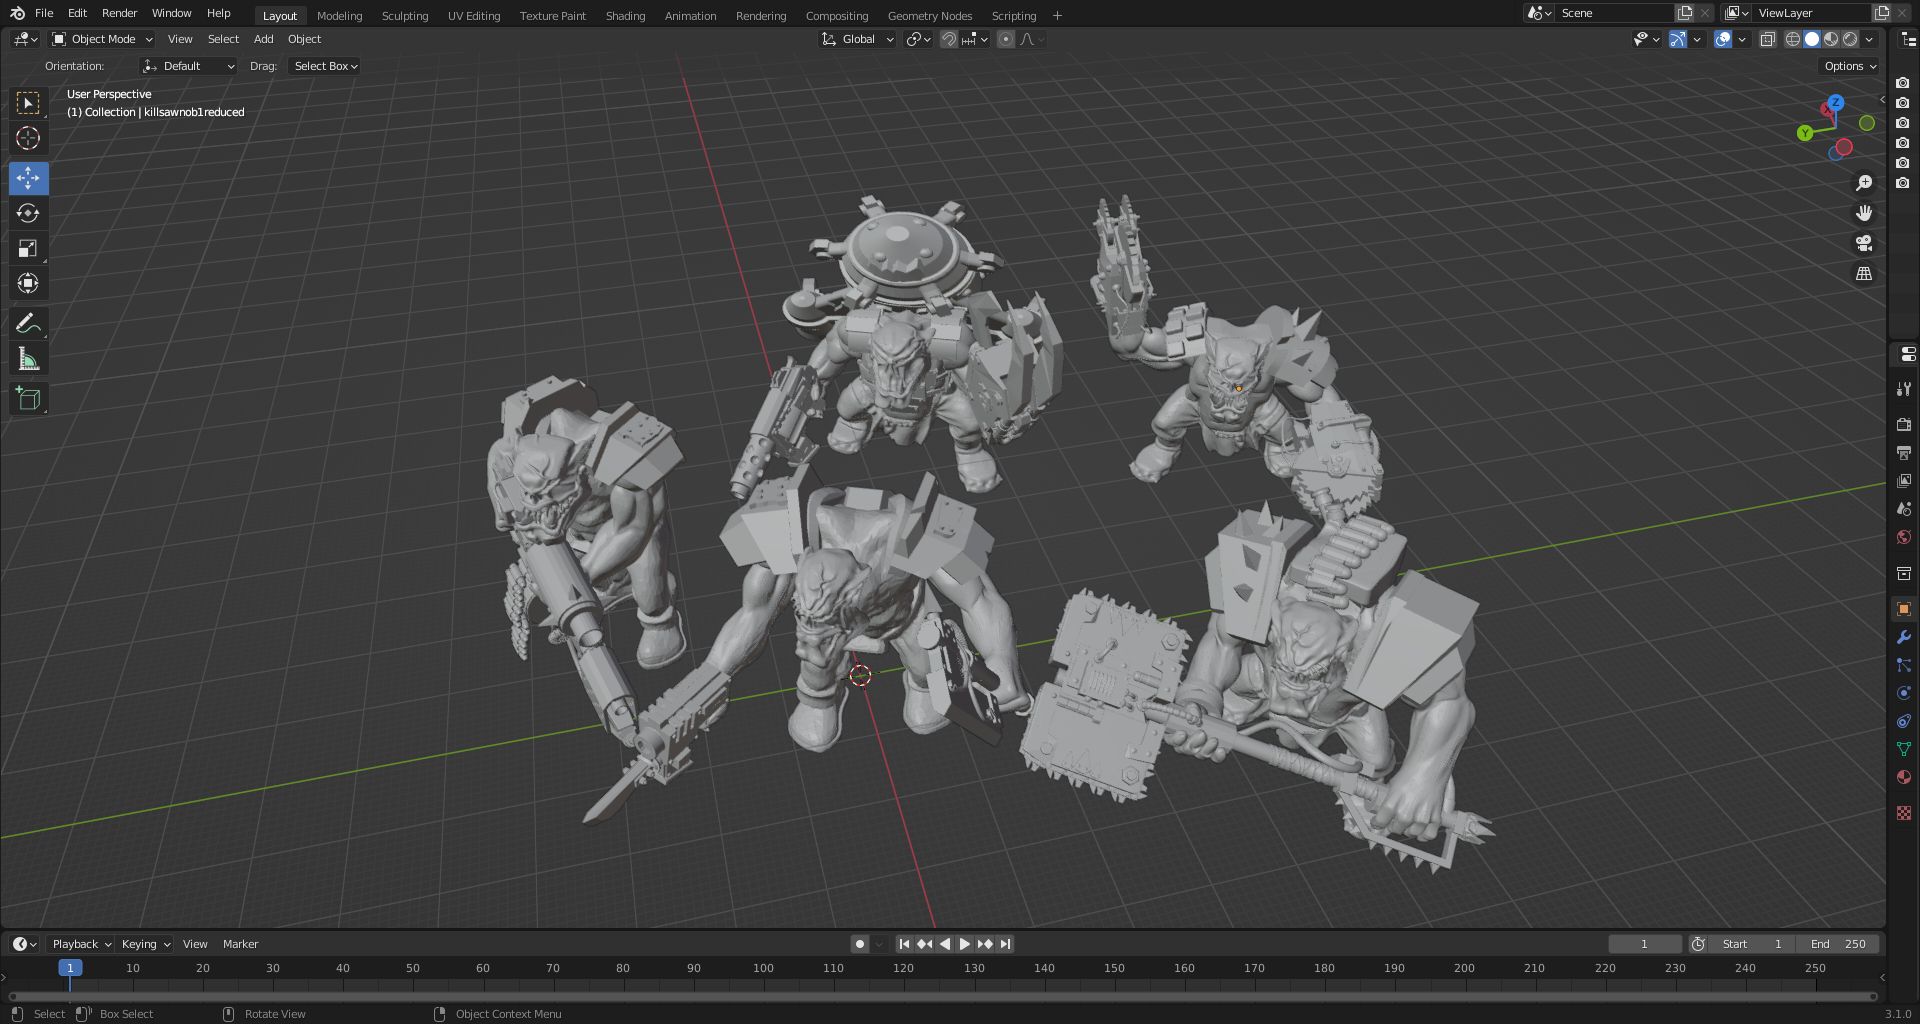Viewport: 1920px width, 1024px height.
Task: Click the timeline horizontal scrollbar
Action: 940,996
